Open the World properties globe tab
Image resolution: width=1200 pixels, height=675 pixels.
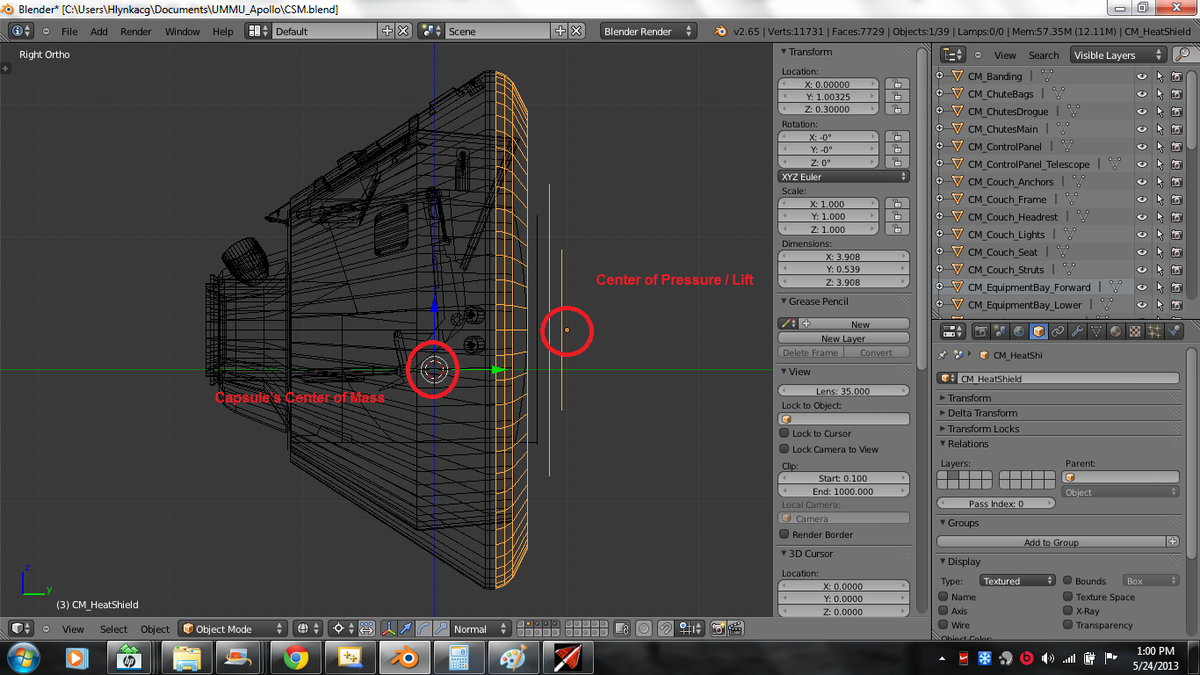[x=1019, y=331]
